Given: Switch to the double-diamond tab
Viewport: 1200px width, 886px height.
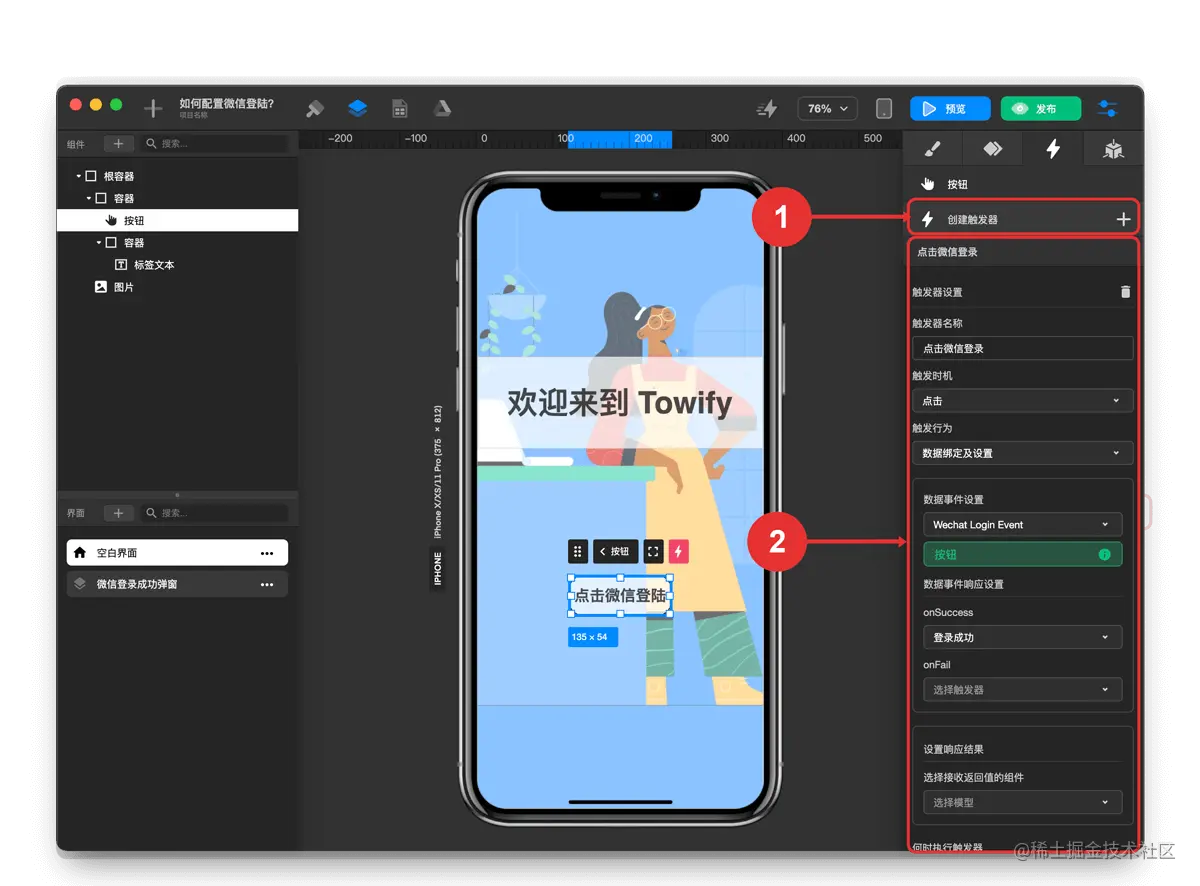Looking at the screenshot, I should point(992,149).
